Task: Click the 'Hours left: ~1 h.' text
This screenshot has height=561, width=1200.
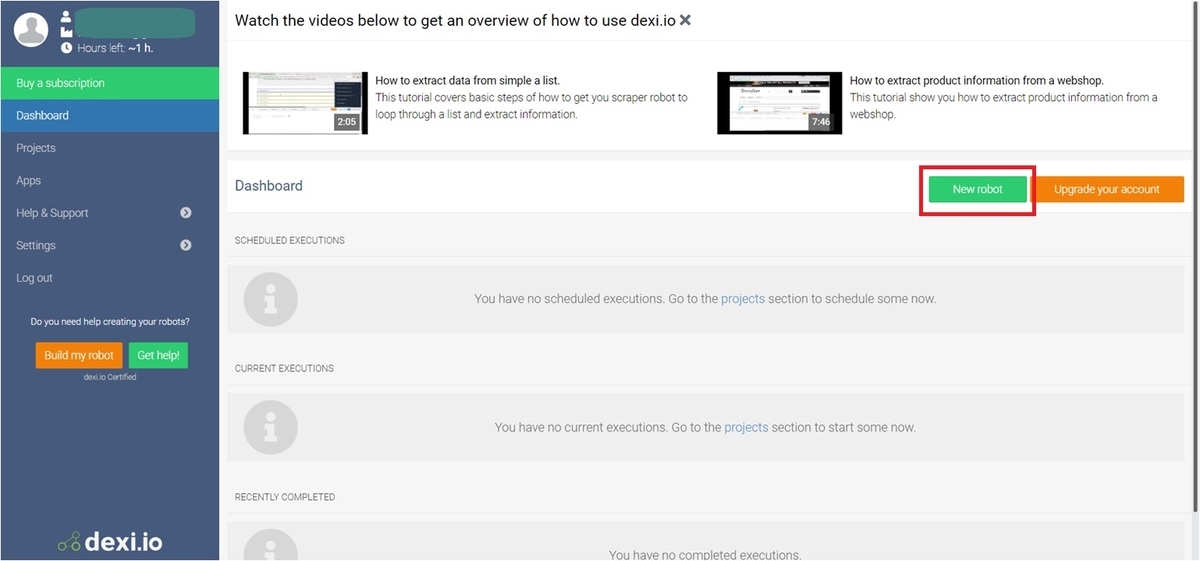Action: pyautogui.click(x=114, y=47)
